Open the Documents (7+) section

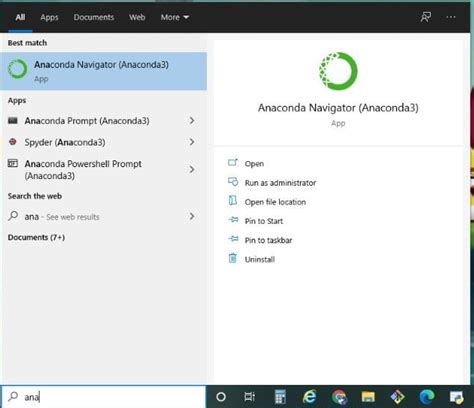point(36,237)
